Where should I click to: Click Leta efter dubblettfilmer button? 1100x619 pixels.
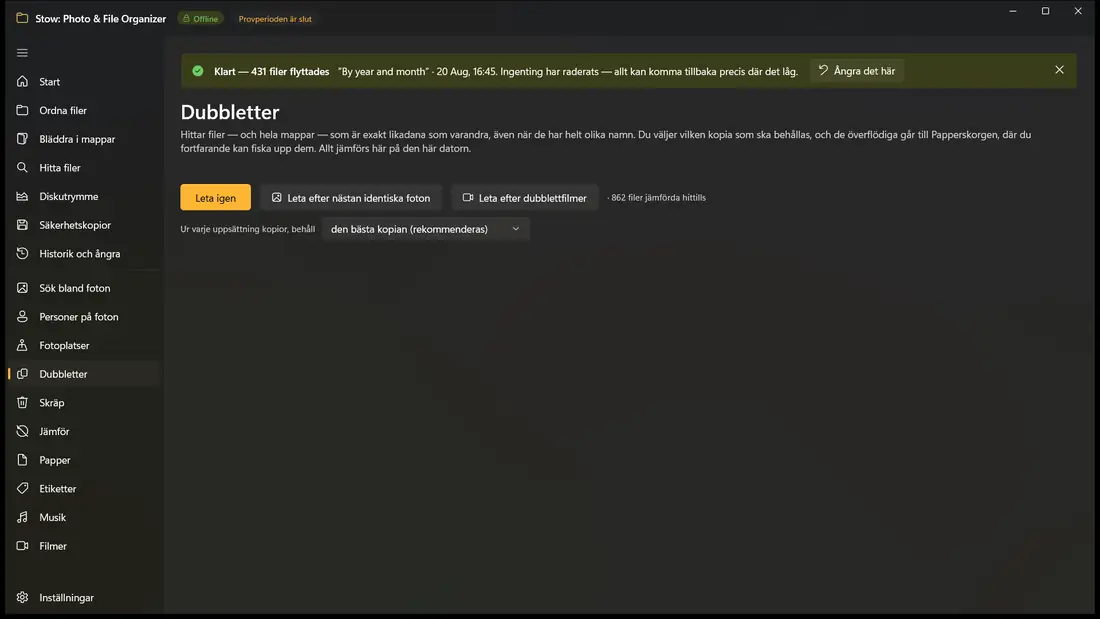click(524, 197)
